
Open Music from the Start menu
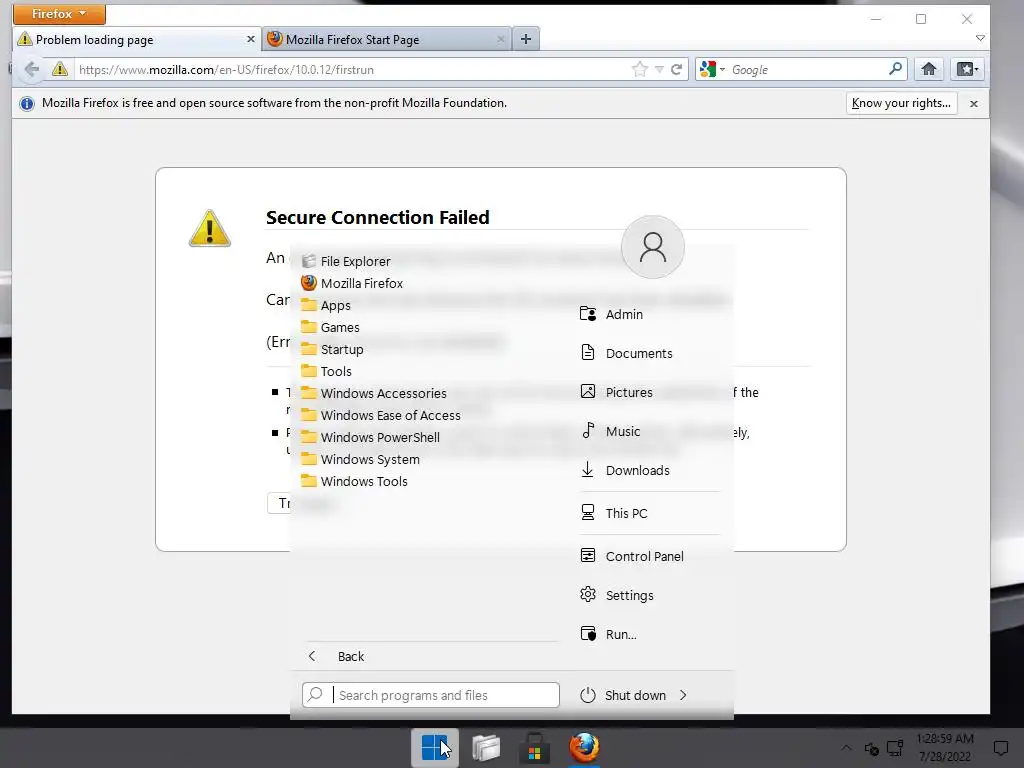[610, 431]
